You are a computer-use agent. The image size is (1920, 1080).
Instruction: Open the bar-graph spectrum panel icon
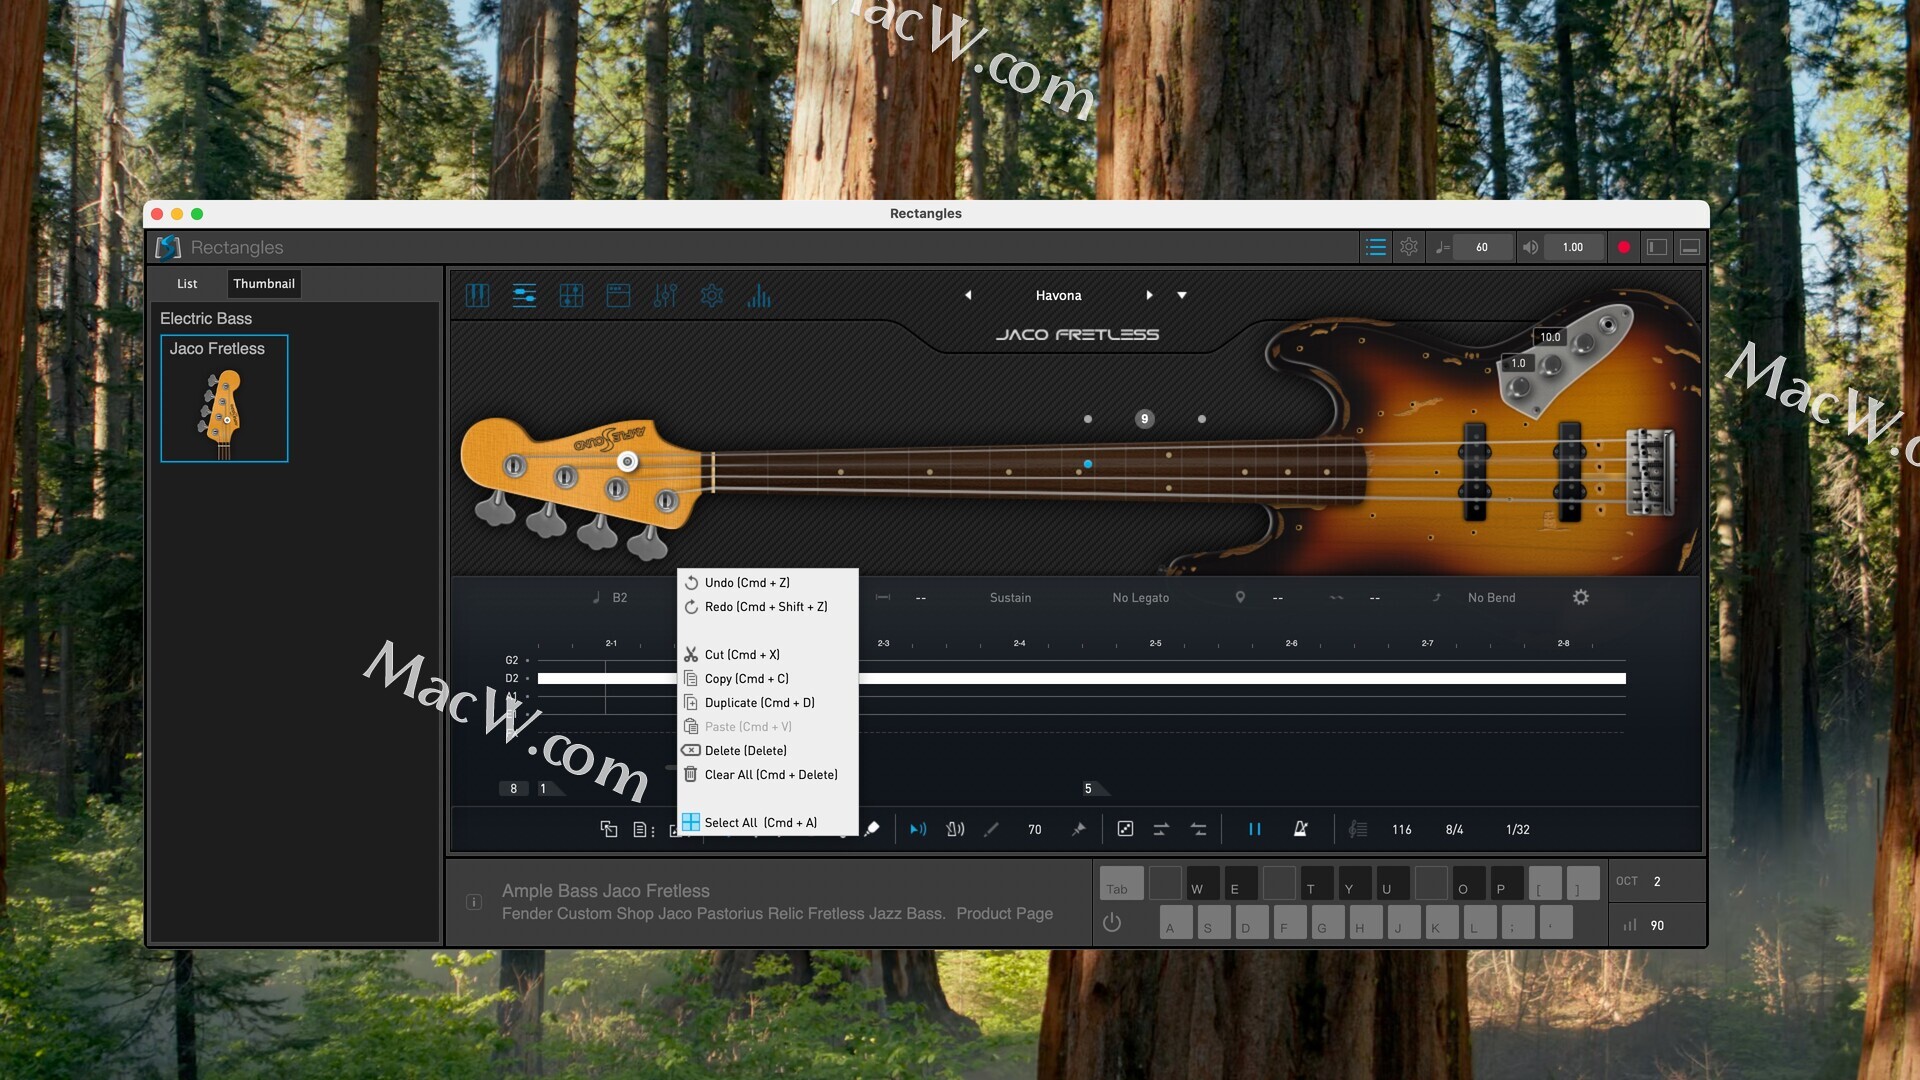point(759,295)
